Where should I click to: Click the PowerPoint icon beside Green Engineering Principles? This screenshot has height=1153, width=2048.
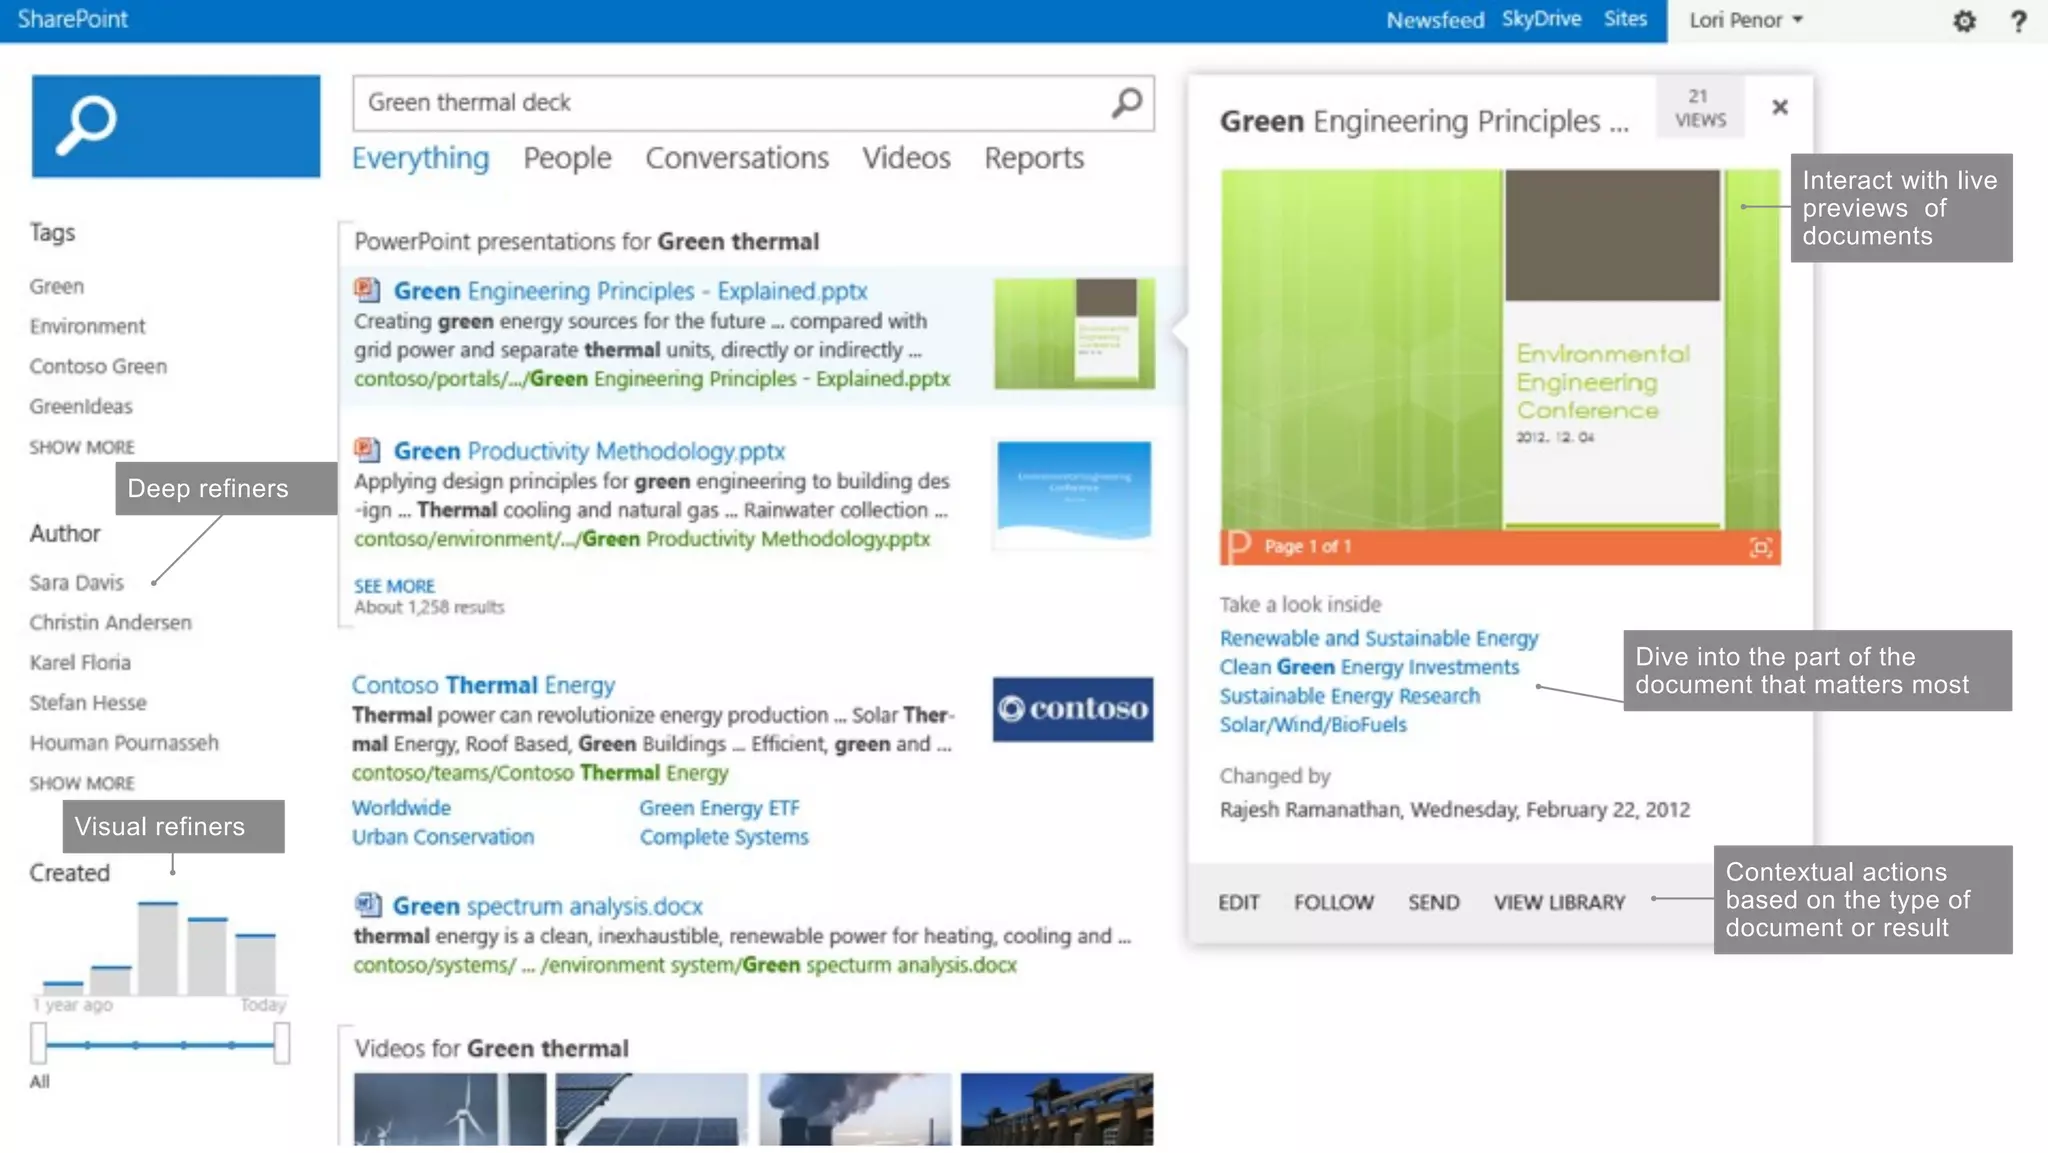pyautogui.click(x=367, y=290)
